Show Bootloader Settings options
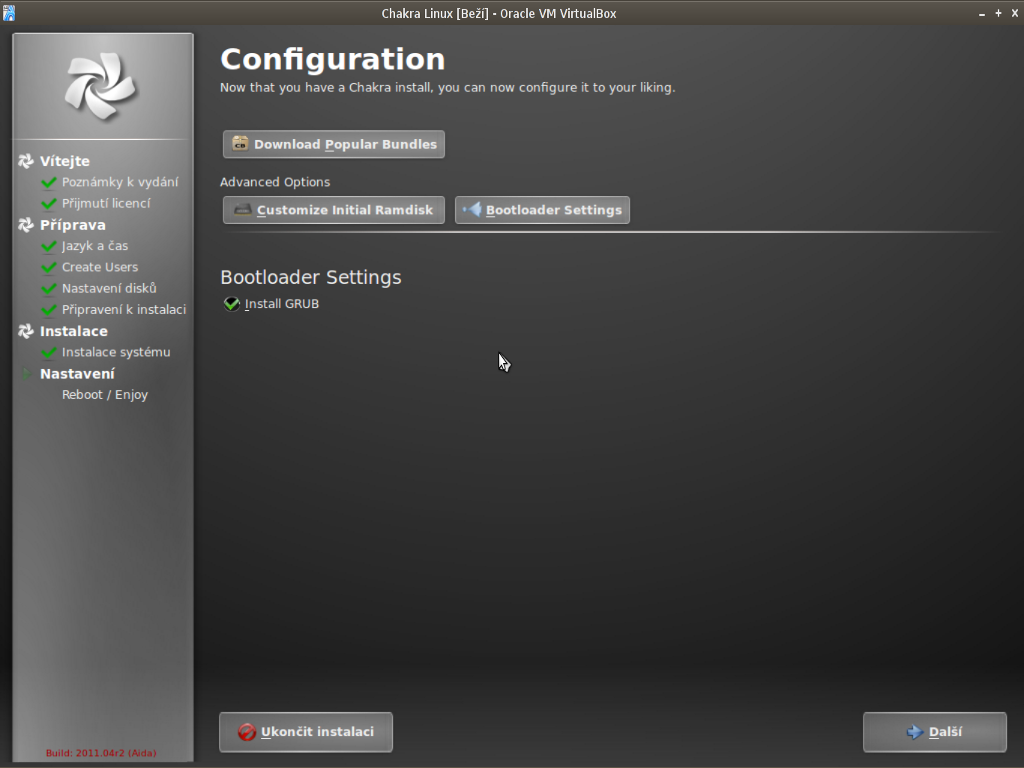Image resolution: width=1024 pixels, height=768 pixels. (x=543, y=210)
